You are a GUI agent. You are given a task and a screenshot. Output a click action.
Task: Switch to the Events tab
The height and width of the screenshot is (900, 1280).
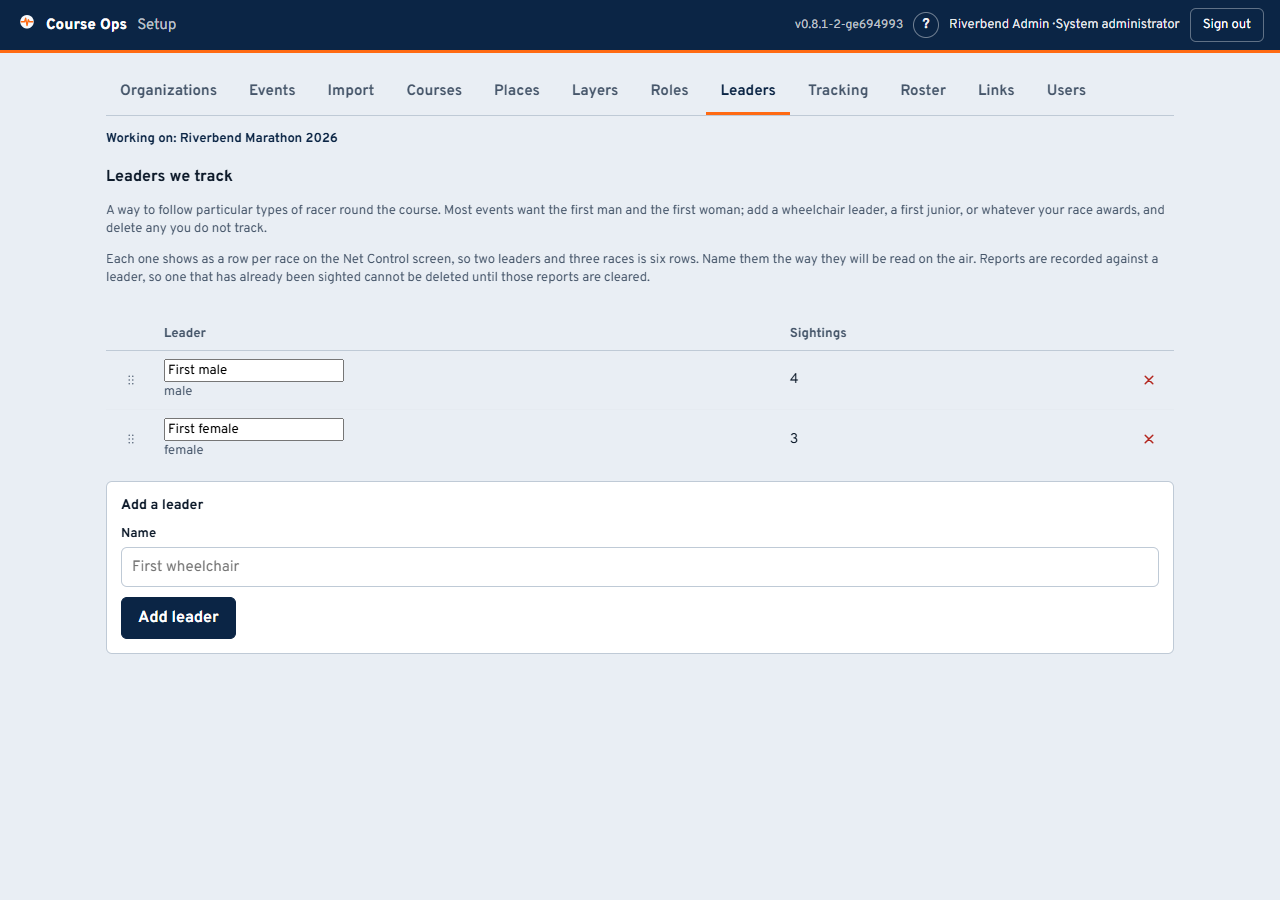click(272, 90)
